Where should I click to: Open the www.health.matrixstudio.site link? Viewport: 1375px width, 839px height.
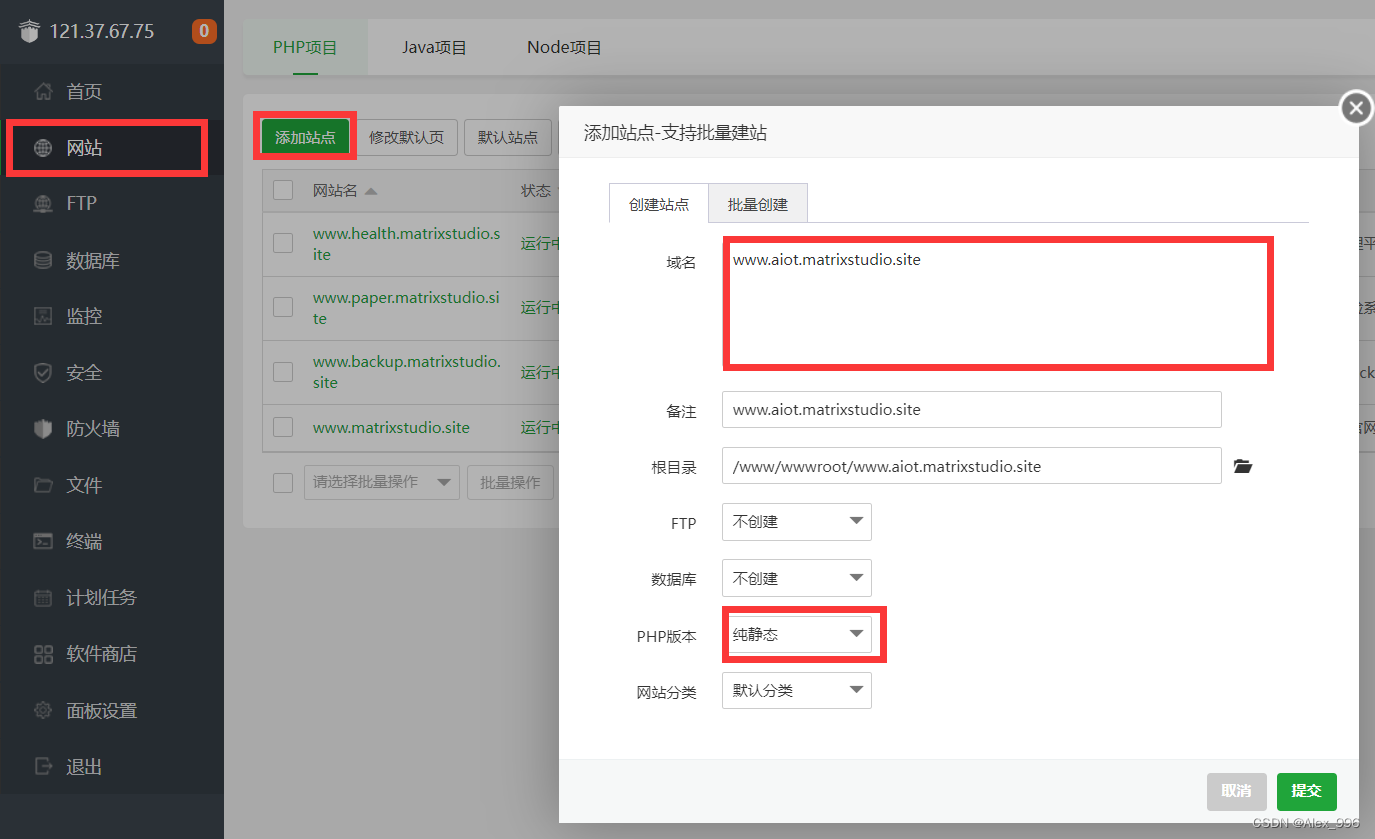[406, 244]
